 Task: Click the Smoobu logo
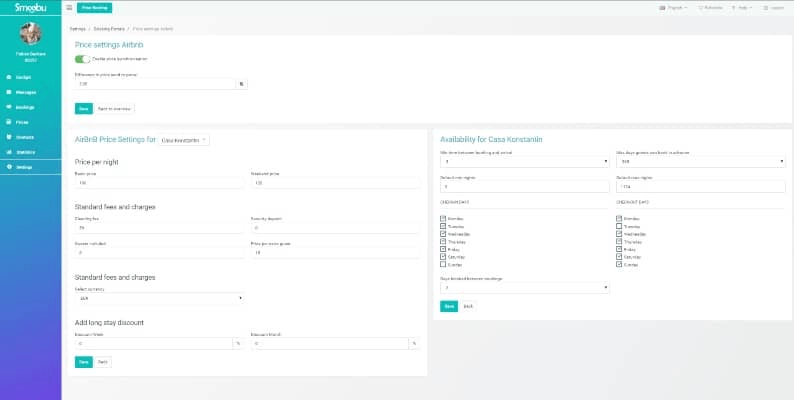click(x=30, y=8)
